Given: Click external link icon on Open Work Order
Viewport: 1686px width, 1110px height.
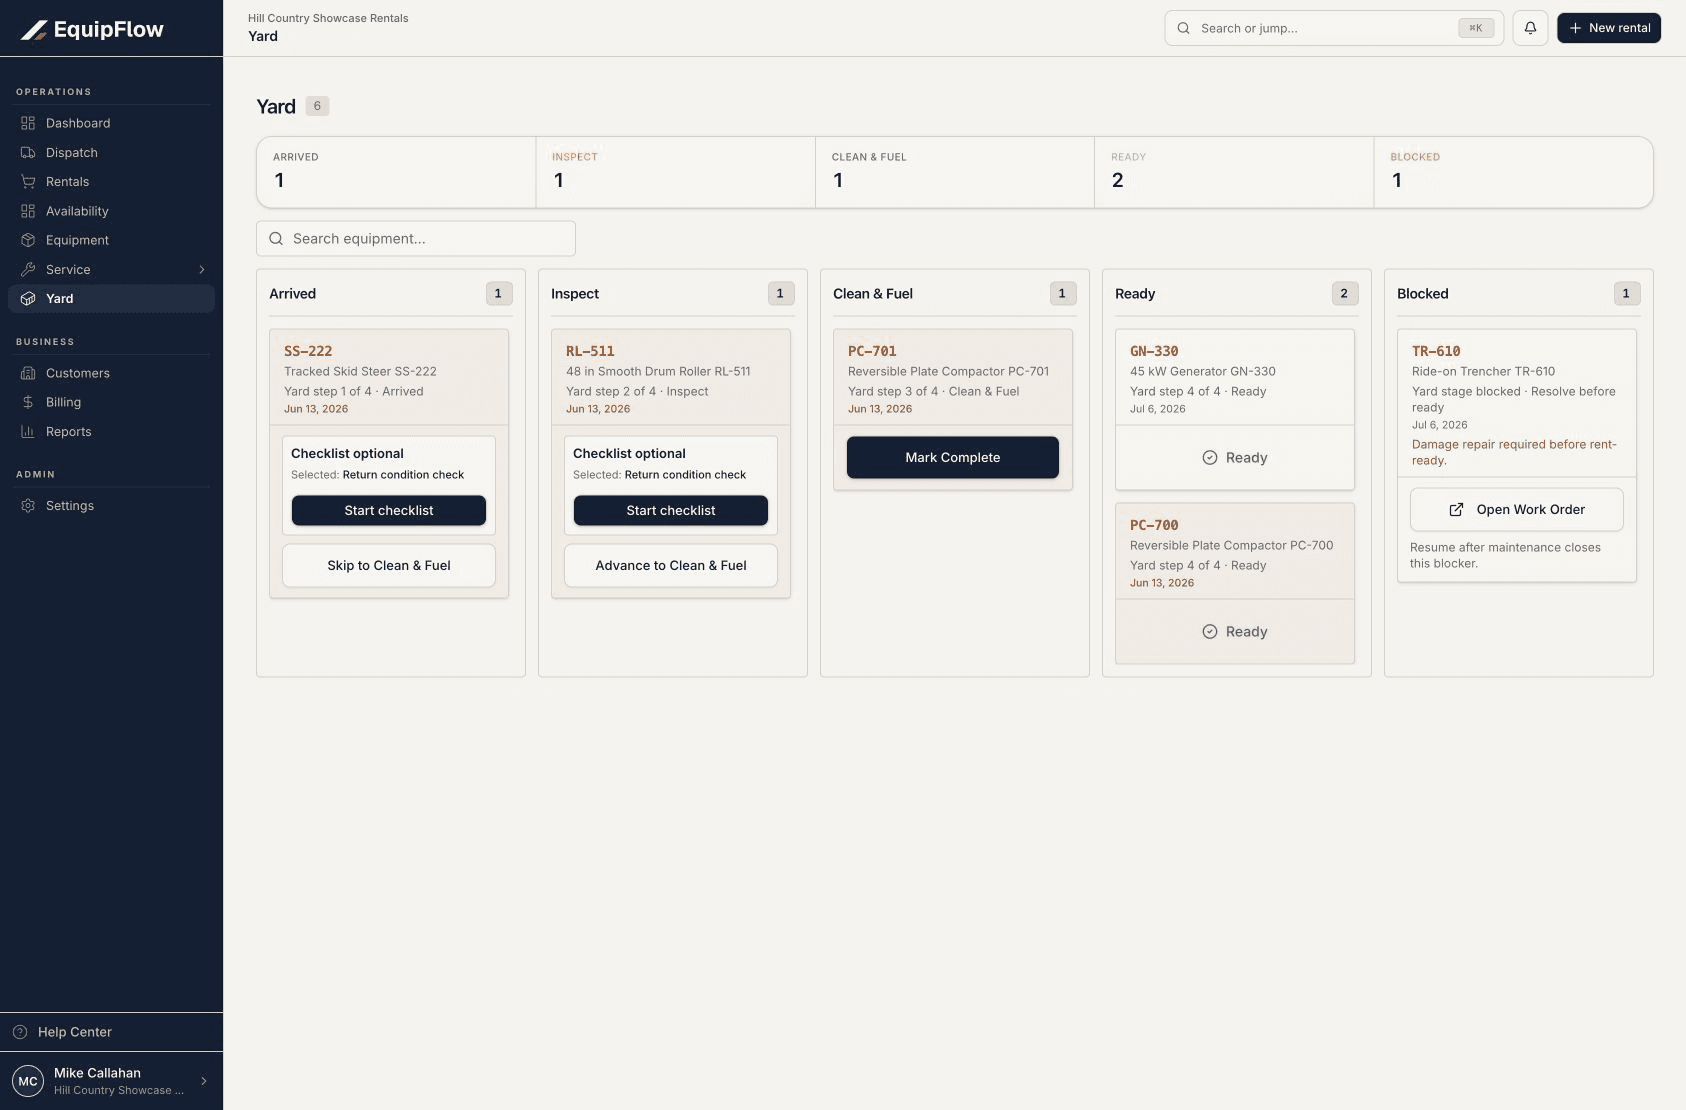Looking at the screenshot, I should pos(1457,510).
